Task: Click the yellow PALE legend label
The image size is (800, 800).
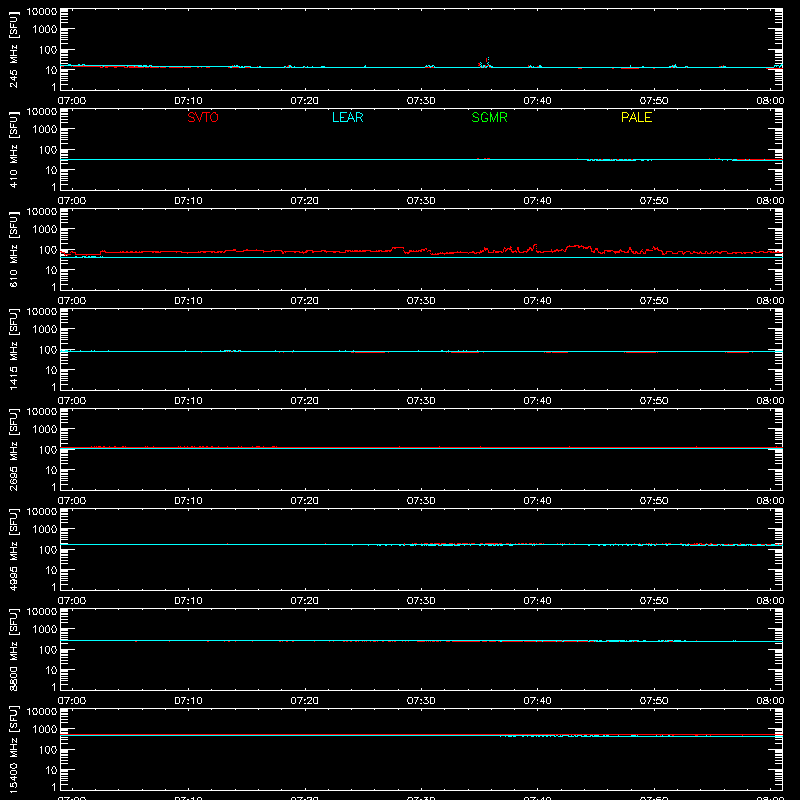Action: [636, 117]
